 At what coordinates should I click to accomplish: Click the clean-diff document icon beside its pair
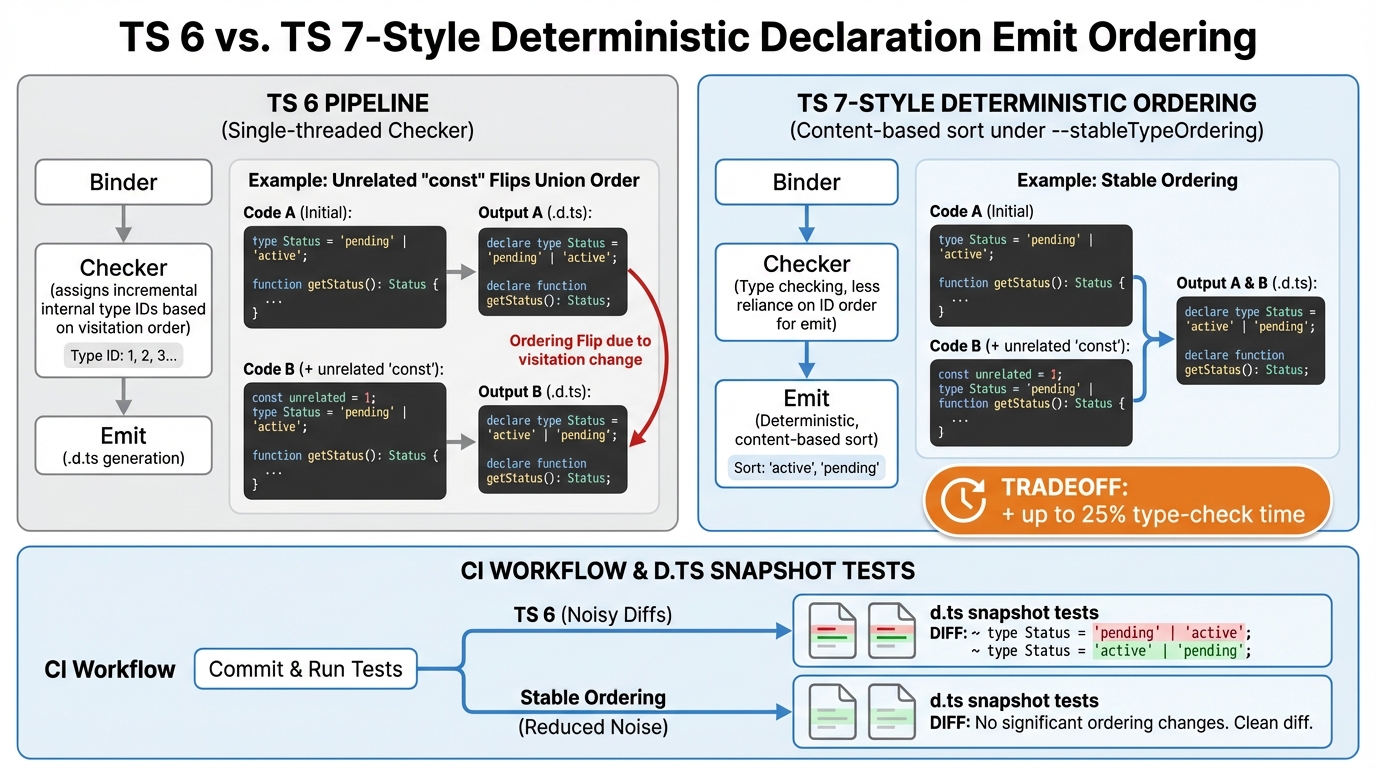(x=891, y=711)
